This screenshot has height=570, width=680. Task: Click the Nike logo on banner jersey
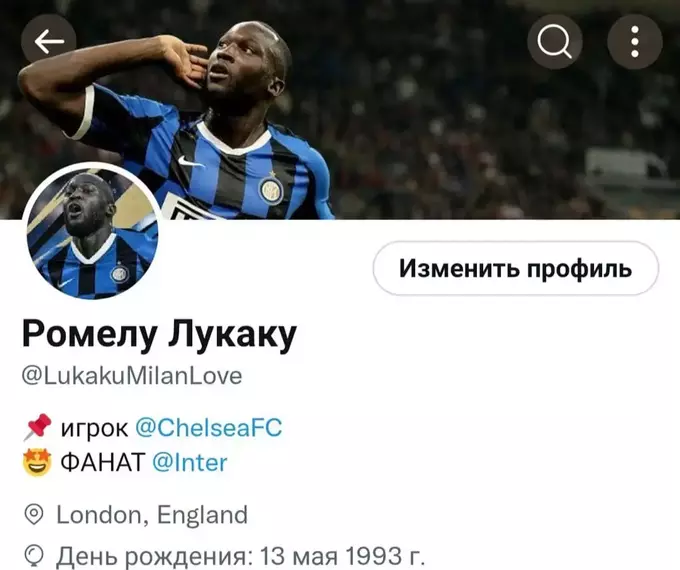coord(190,162)
